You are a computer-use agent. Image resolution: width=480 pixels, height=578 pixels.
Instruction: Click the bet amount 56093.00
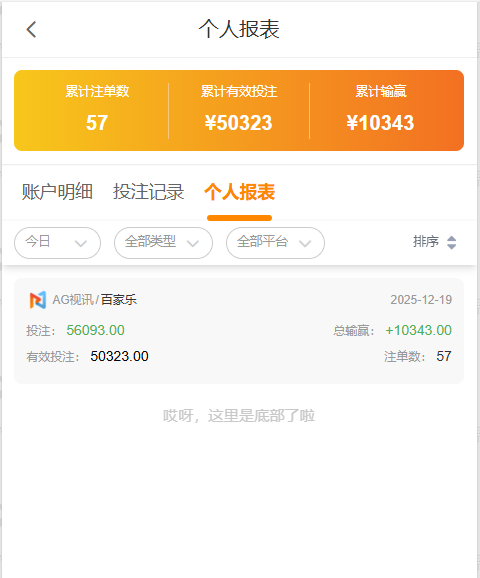95,330
